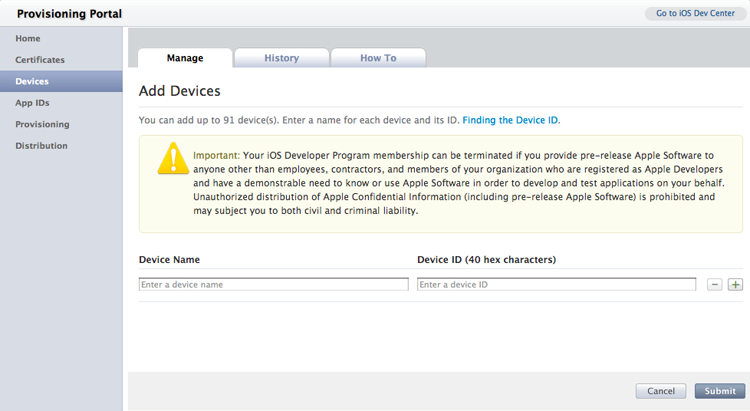Click the Device Name column label
This screenshot has width=750, height=411.
point(169,260)
